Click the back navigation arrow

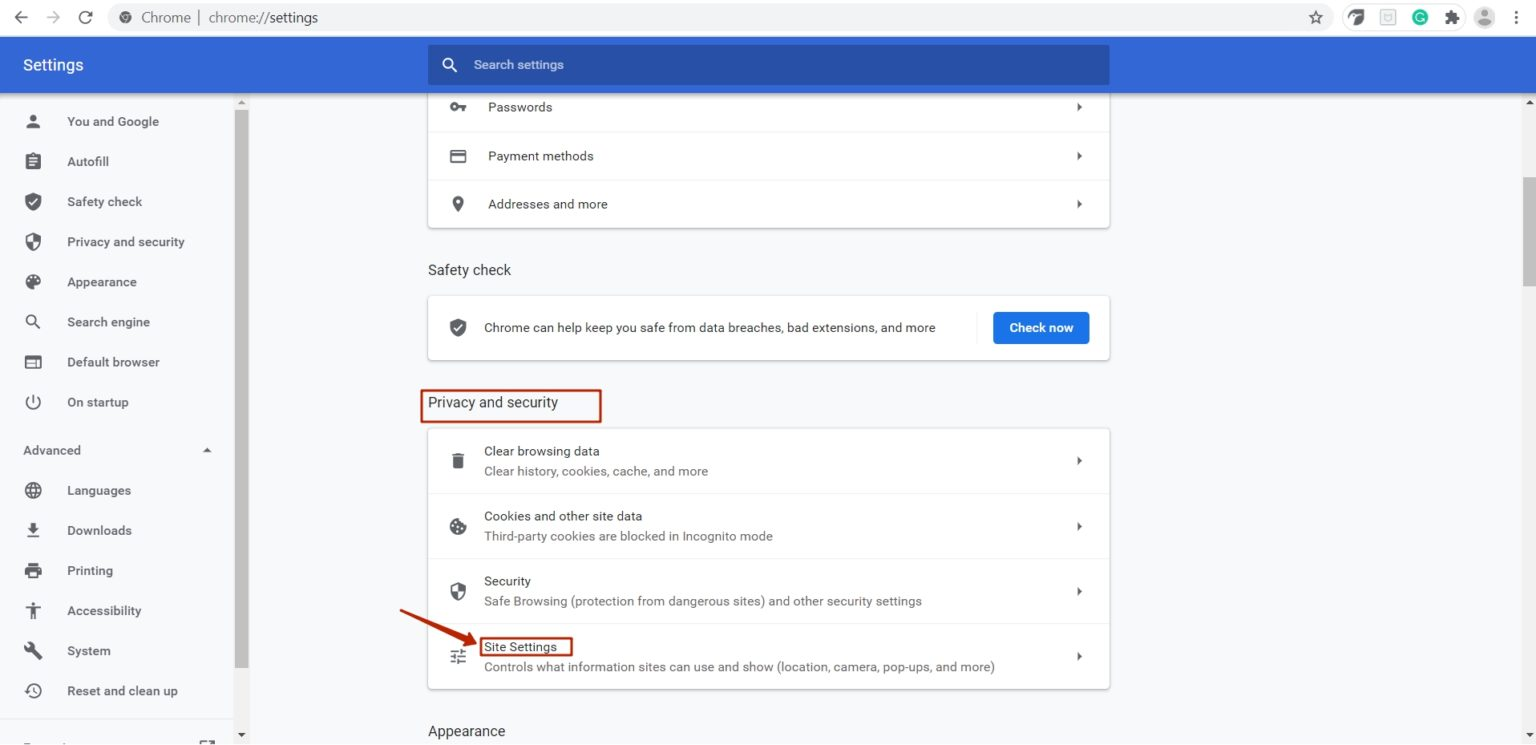(x=21, y=17)
